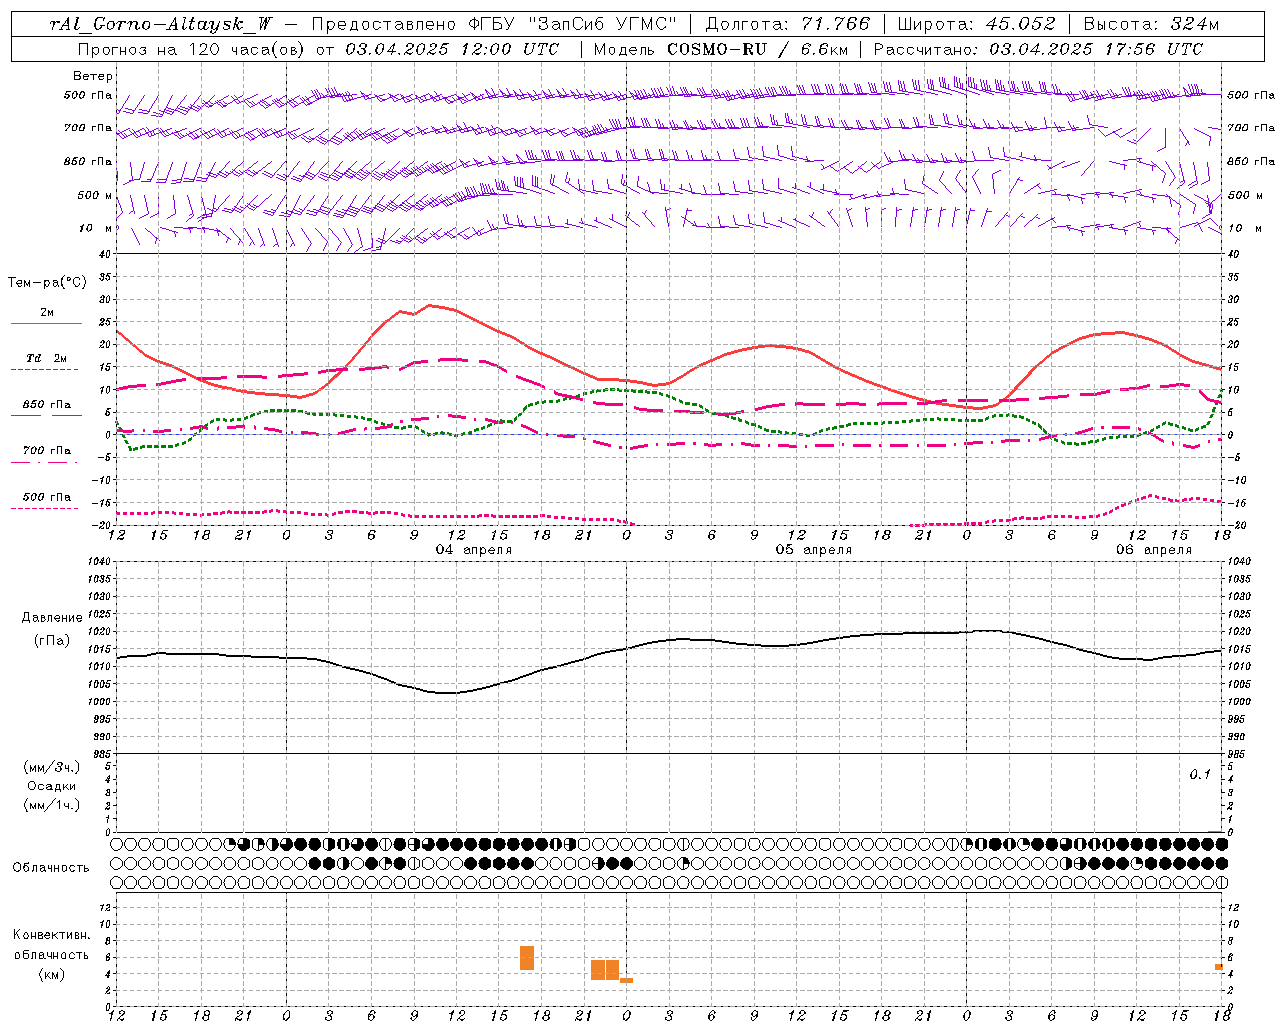Viewport: 1280px width, 1024px height.
Task: Click the 04 апреля date label
Action: (x=474, y=550)
